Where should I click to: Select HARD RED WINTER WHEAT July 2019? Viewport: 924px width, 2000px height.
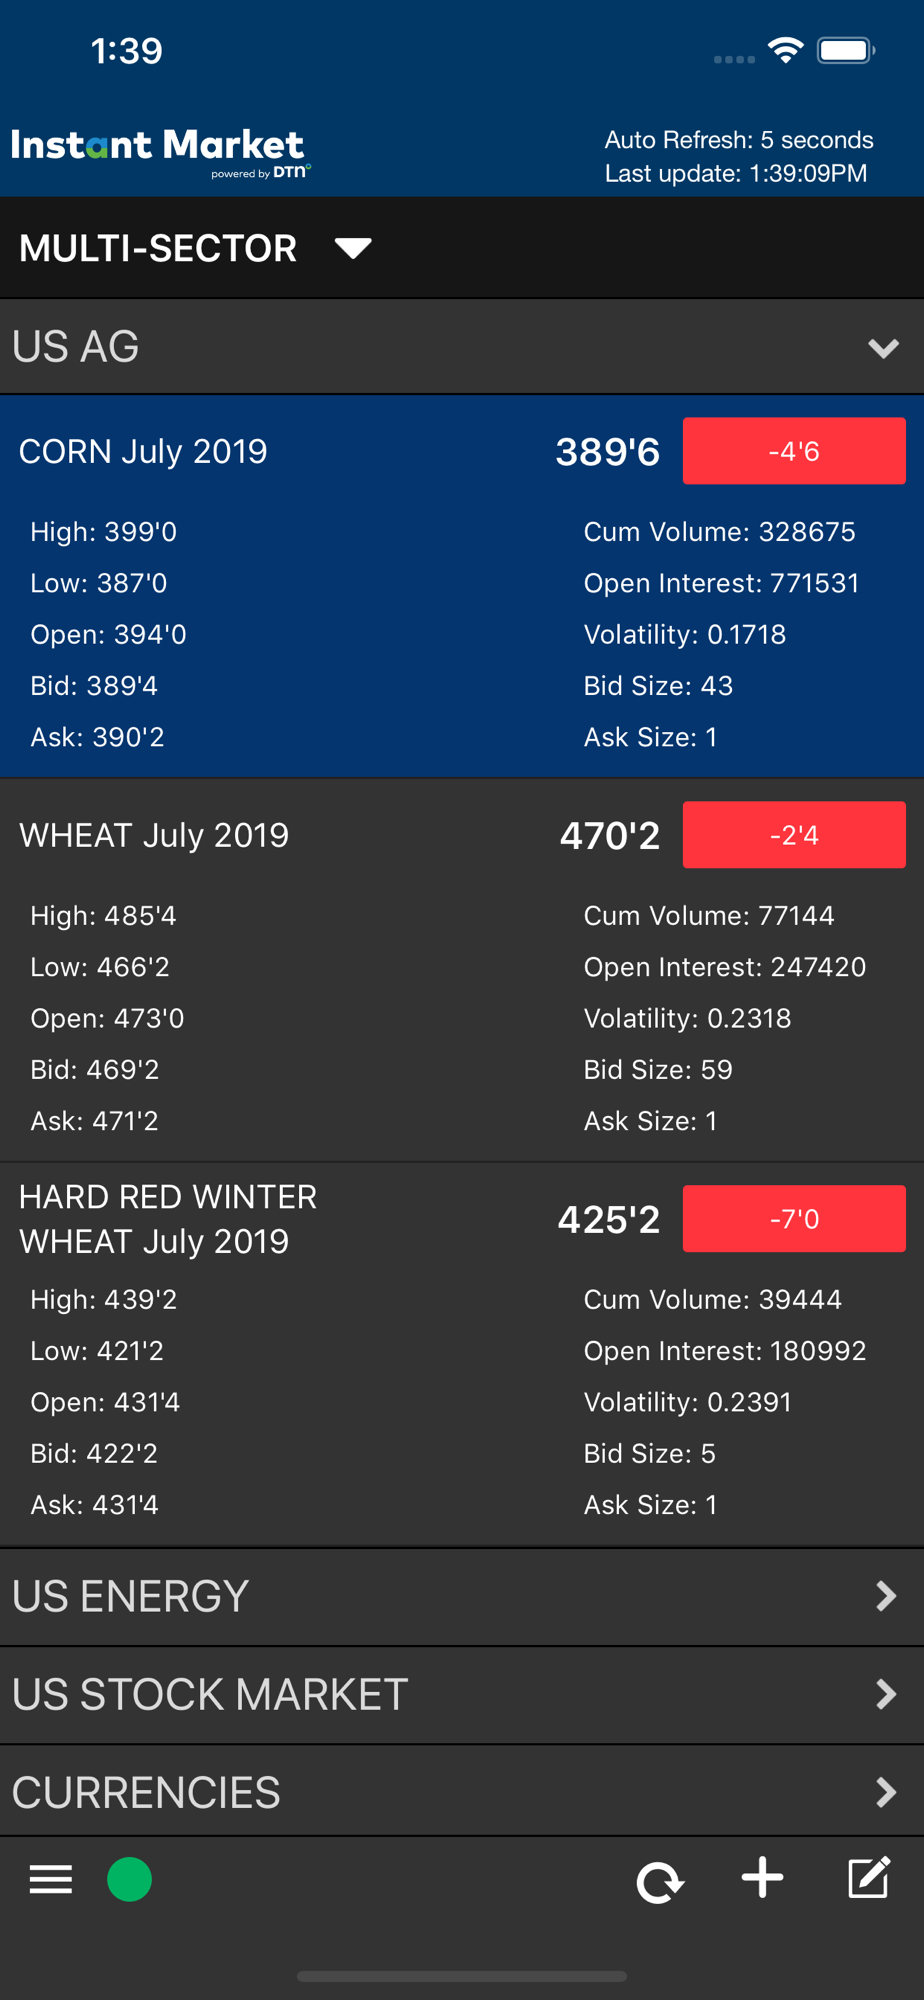(x=462, y=1355)
